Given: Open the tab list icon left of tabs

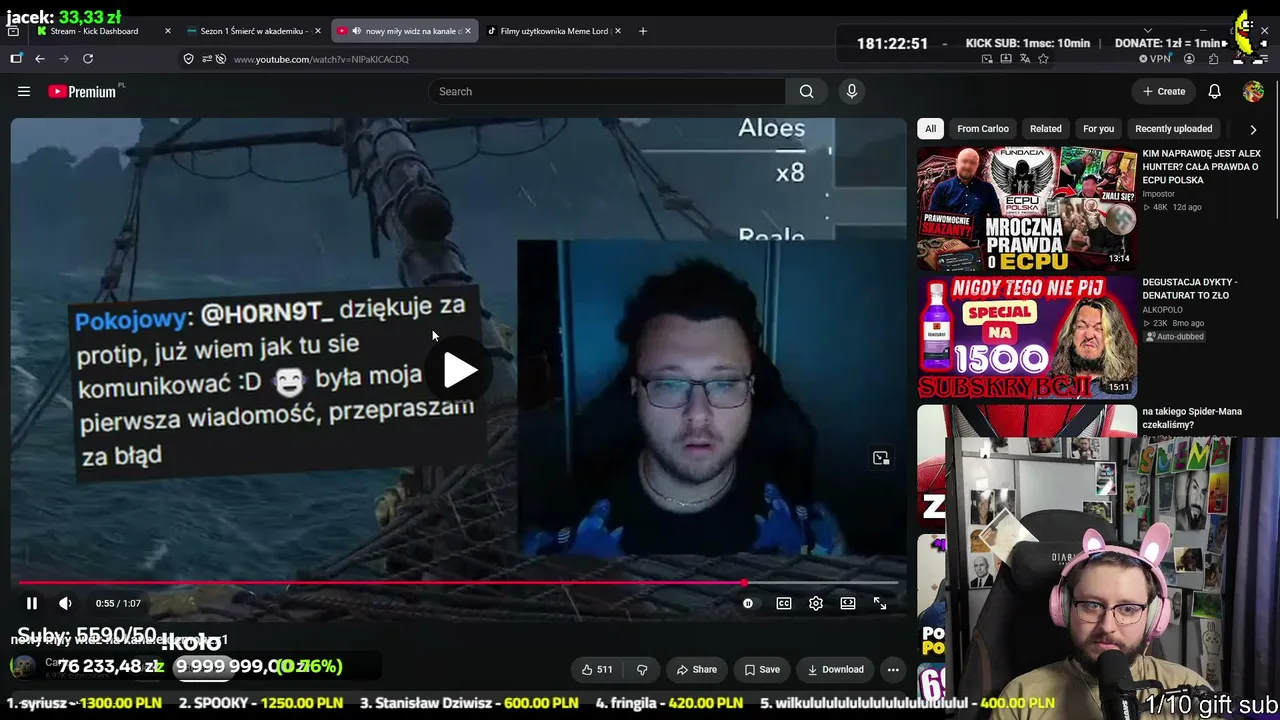Looking at the screenshot, I should coord(13,31).
